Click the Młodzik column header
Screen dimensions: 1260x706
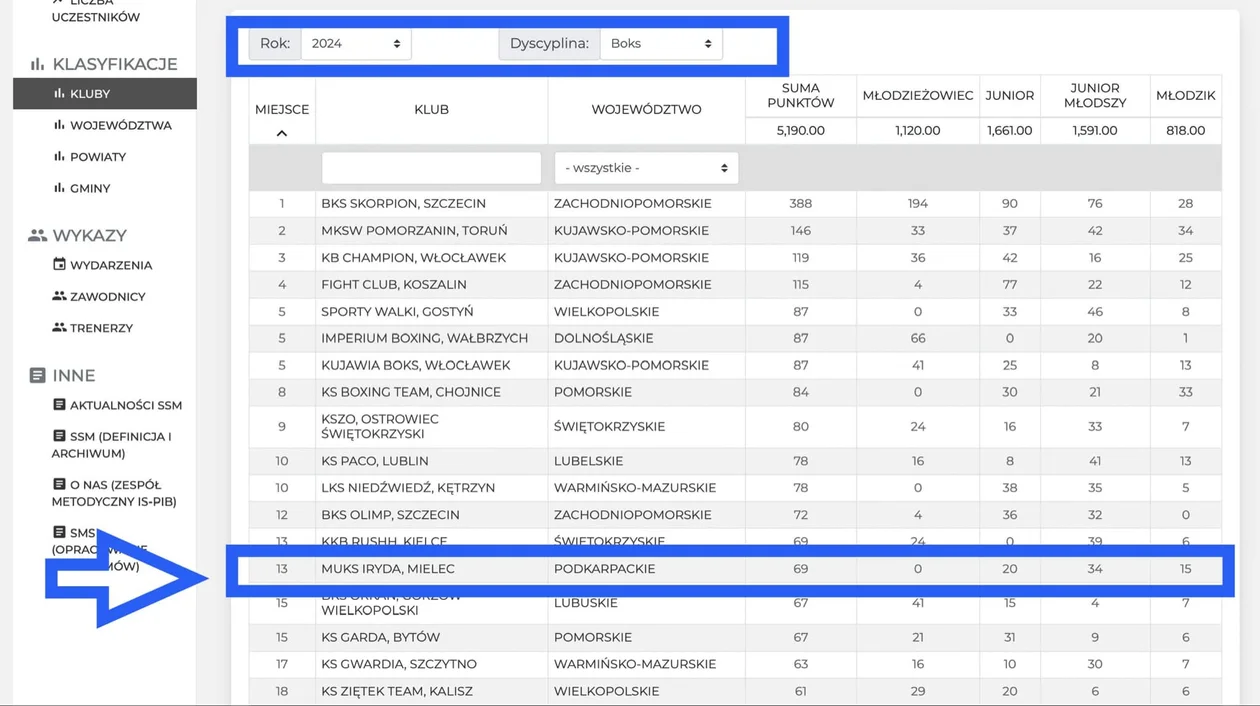point(1185,96)
